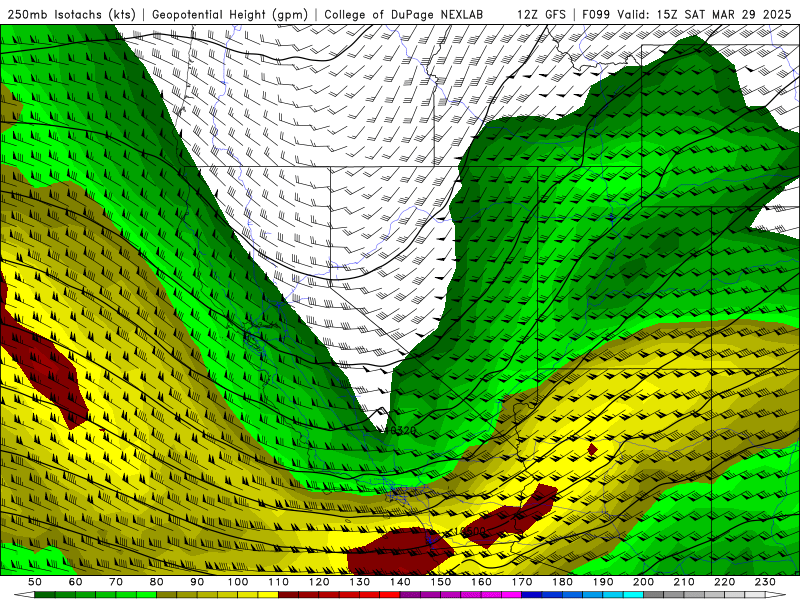
Task: Click the 230 knot legend label
Action: point(765,582)
